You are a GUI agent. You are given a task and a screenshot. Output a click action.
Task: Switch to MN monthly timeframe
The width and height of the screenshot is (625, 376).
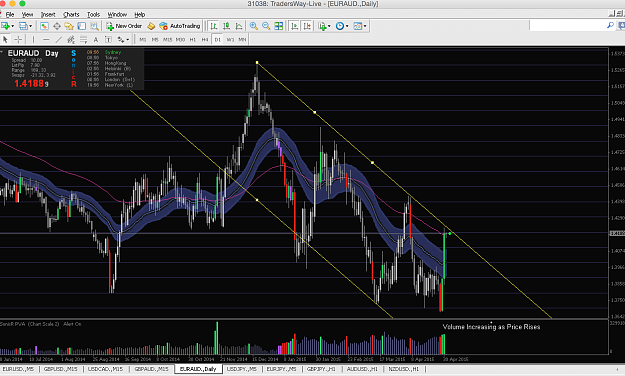pyautogui.click(x=242, y=39)
